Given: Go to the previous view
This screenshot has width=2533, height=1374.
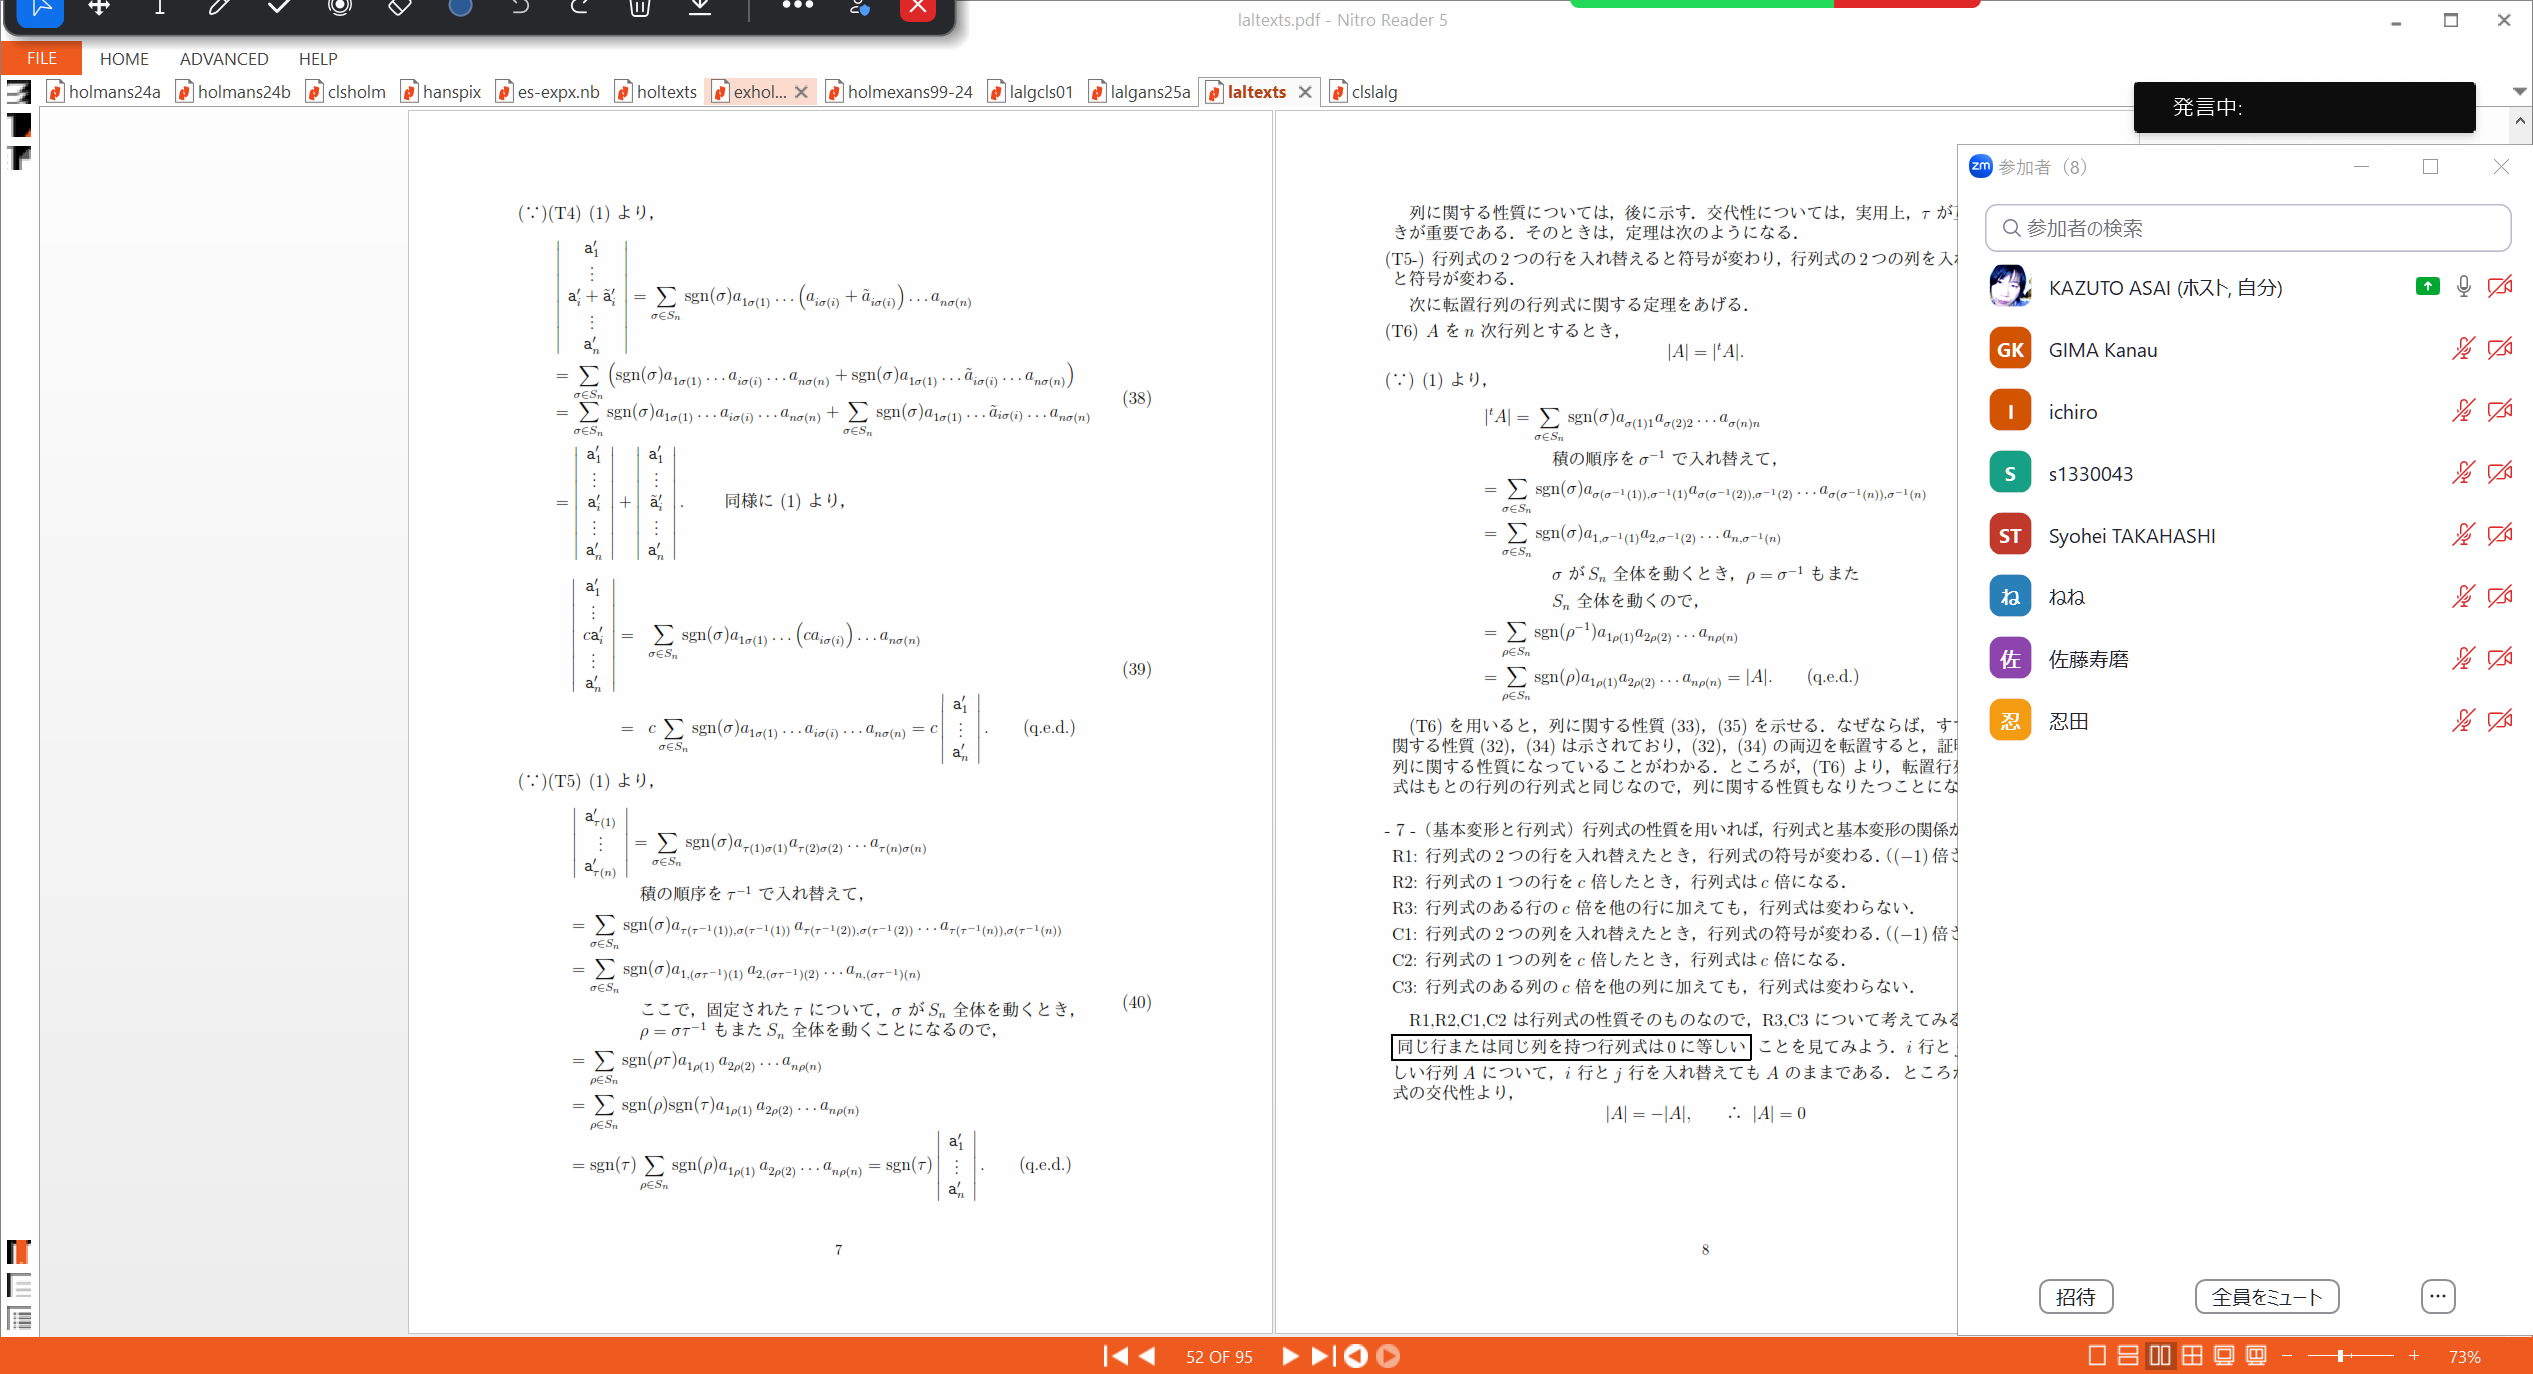Looking at the screenshot, I should tap(1356, 1356).
